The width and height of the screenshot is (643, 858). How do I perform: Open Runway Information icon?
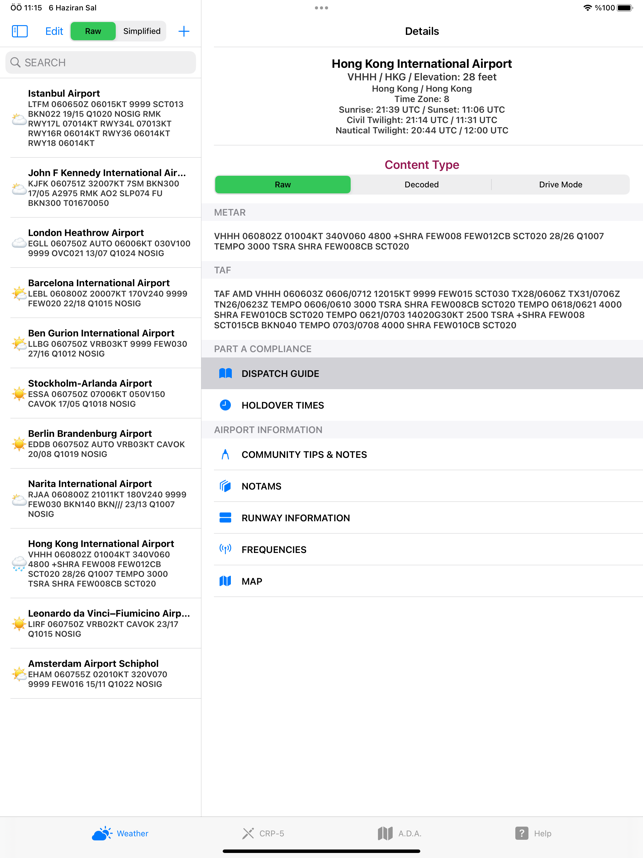(x=225, y=518)
